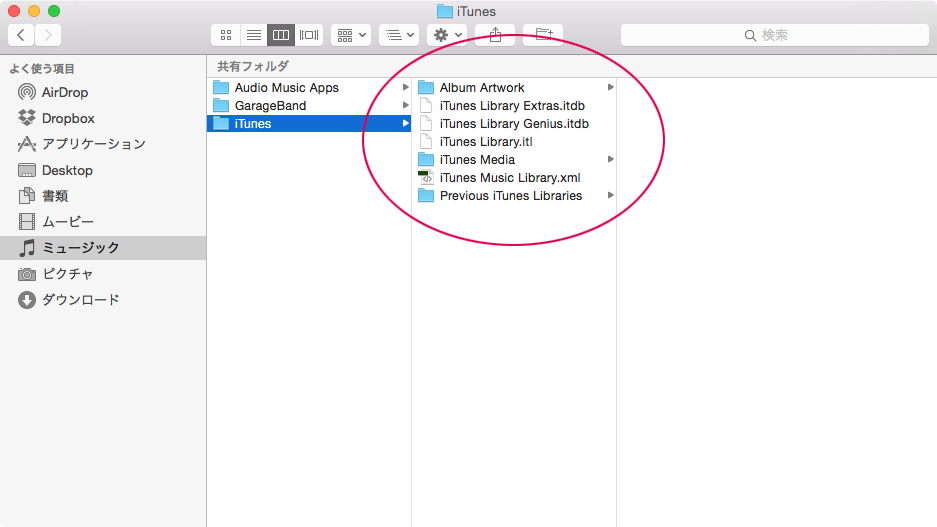Switch to list view
937x527 pixels.
click(253, 35)
